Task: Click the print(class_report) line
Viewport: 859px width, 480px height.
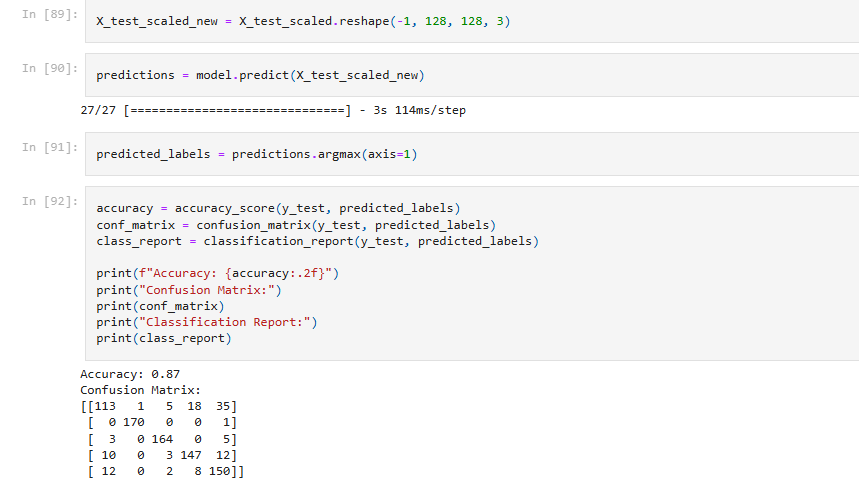Action: point(164,338)
